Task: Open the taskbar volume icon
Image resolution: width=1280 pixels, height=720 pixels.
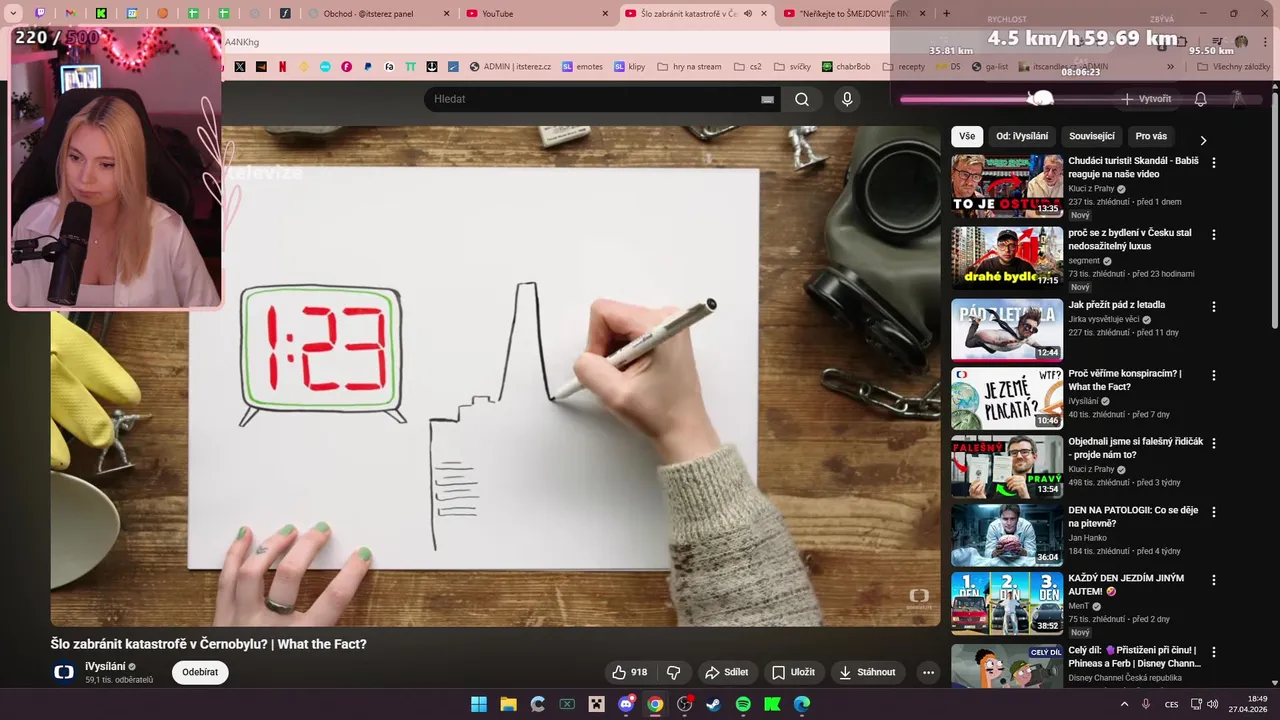Action: click(1212, 704)
